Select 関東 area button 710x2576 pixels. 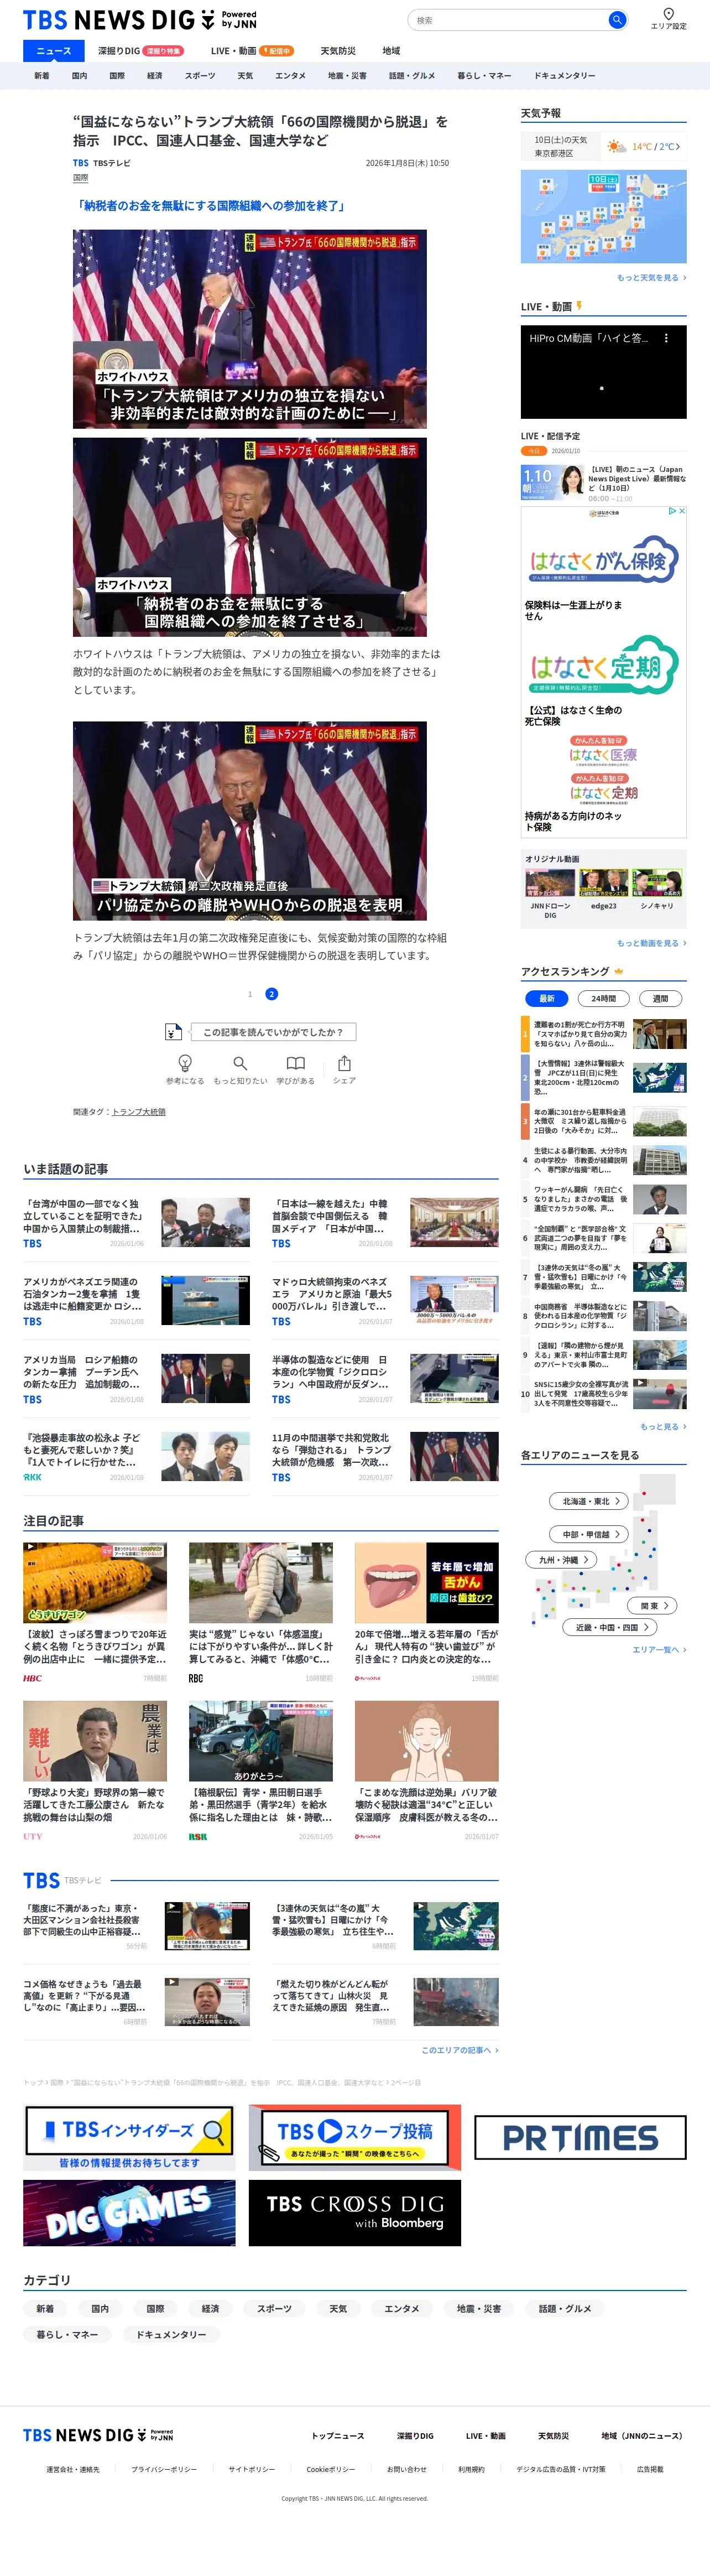click(653, 1606)
